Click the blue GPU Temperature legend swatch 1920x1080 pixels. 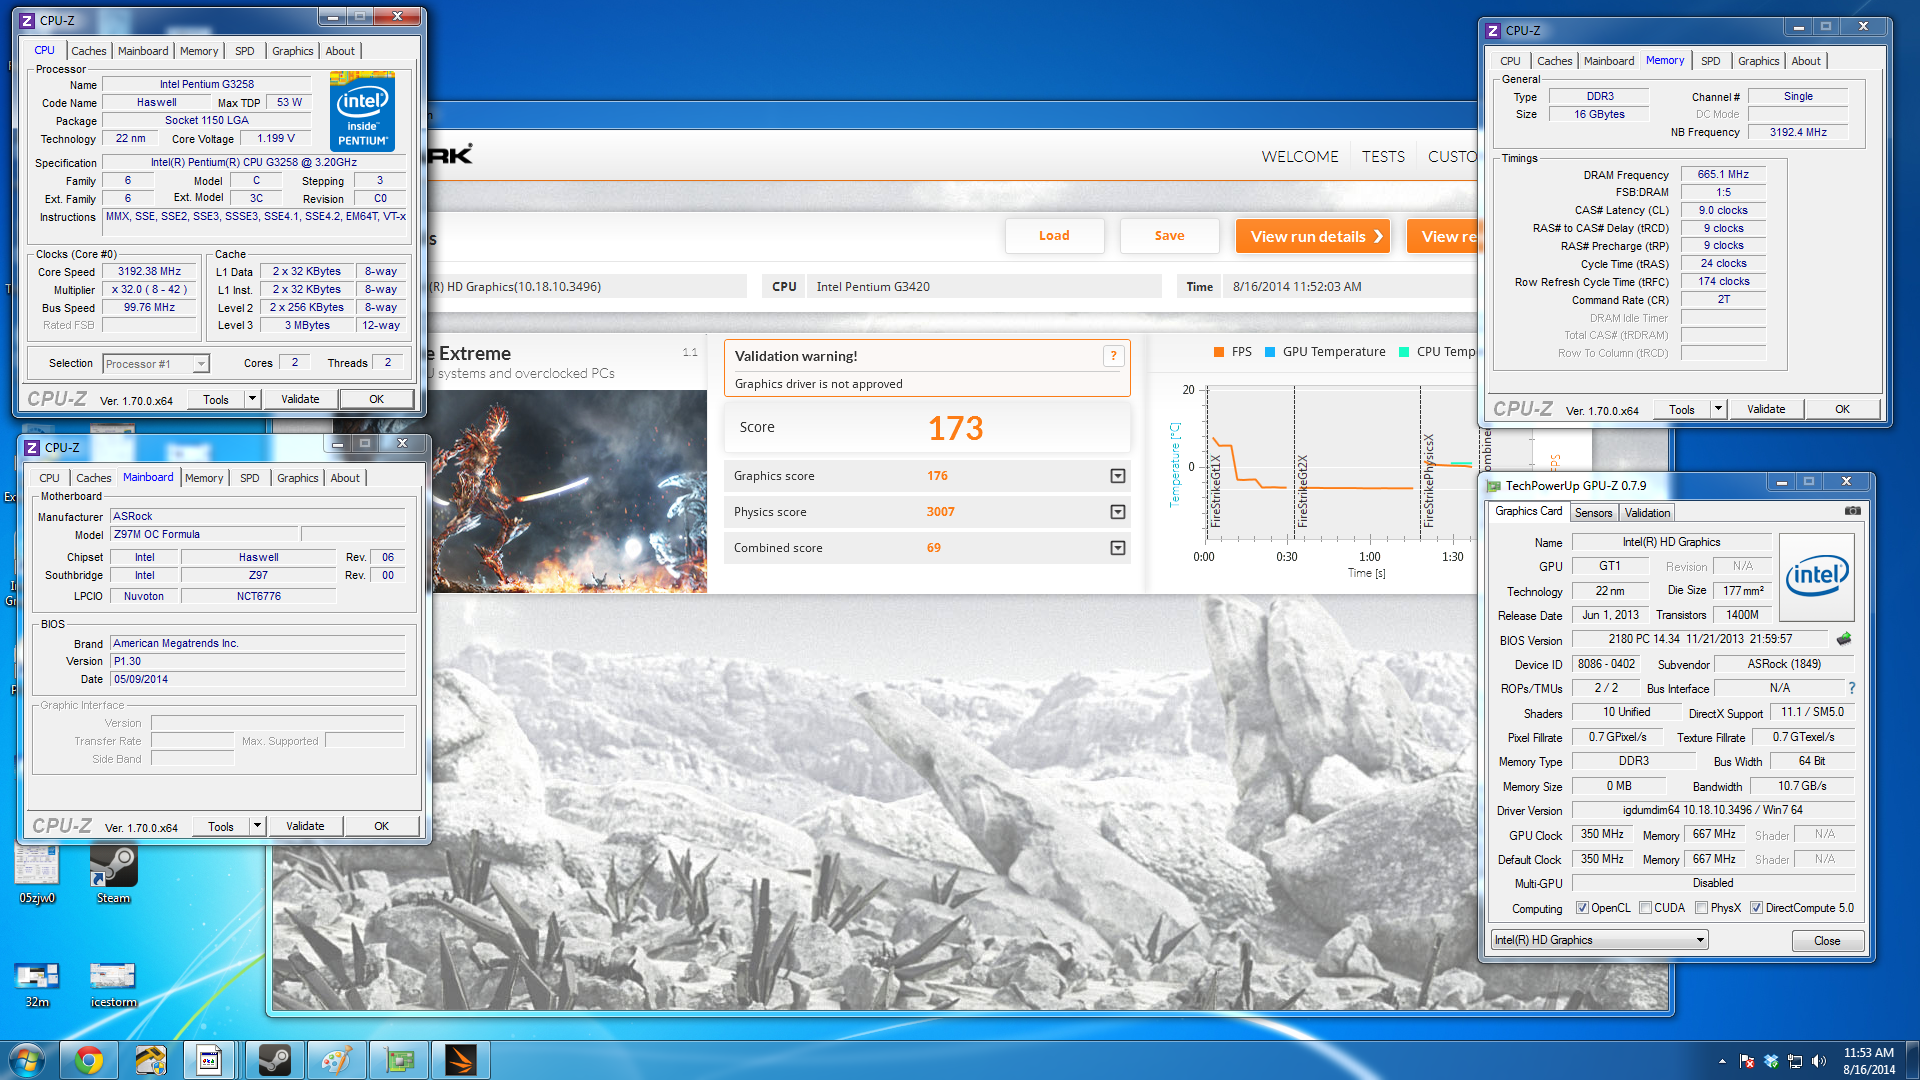coord(1270,352)
